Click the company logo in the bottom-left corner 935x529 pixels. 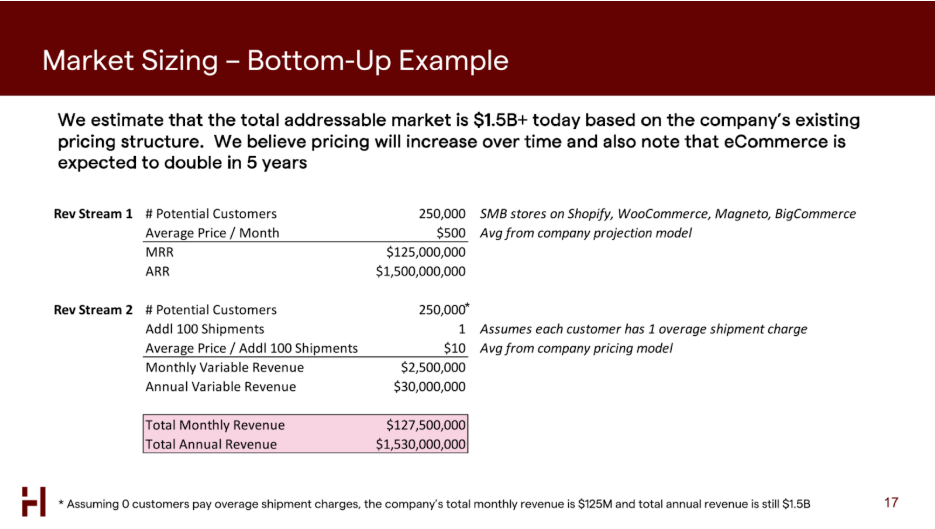[x=34, y=501]
